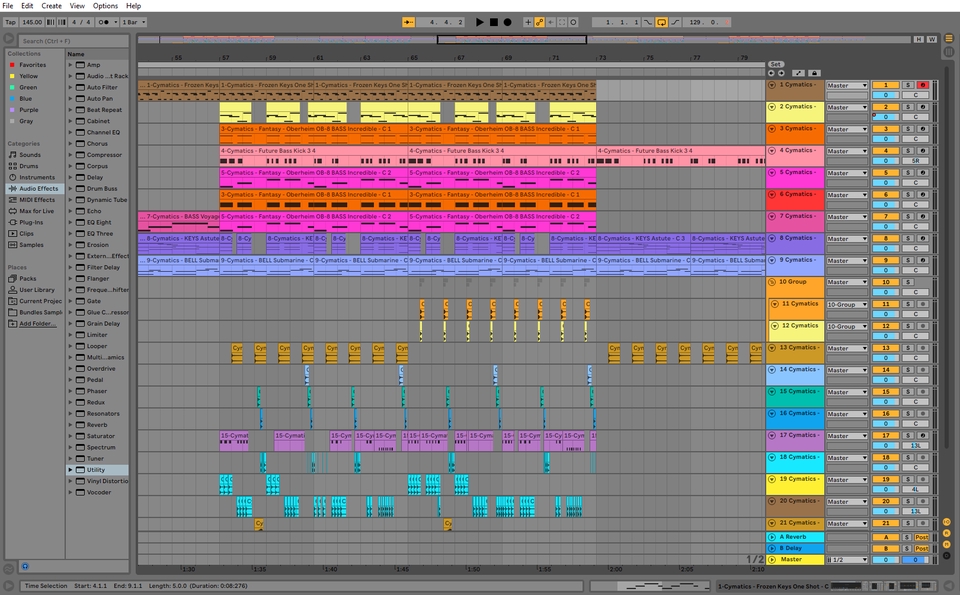Open Sounds category in browser
Image resolution: width=960 pixels, height=595 pixels.
coord(30,155)
